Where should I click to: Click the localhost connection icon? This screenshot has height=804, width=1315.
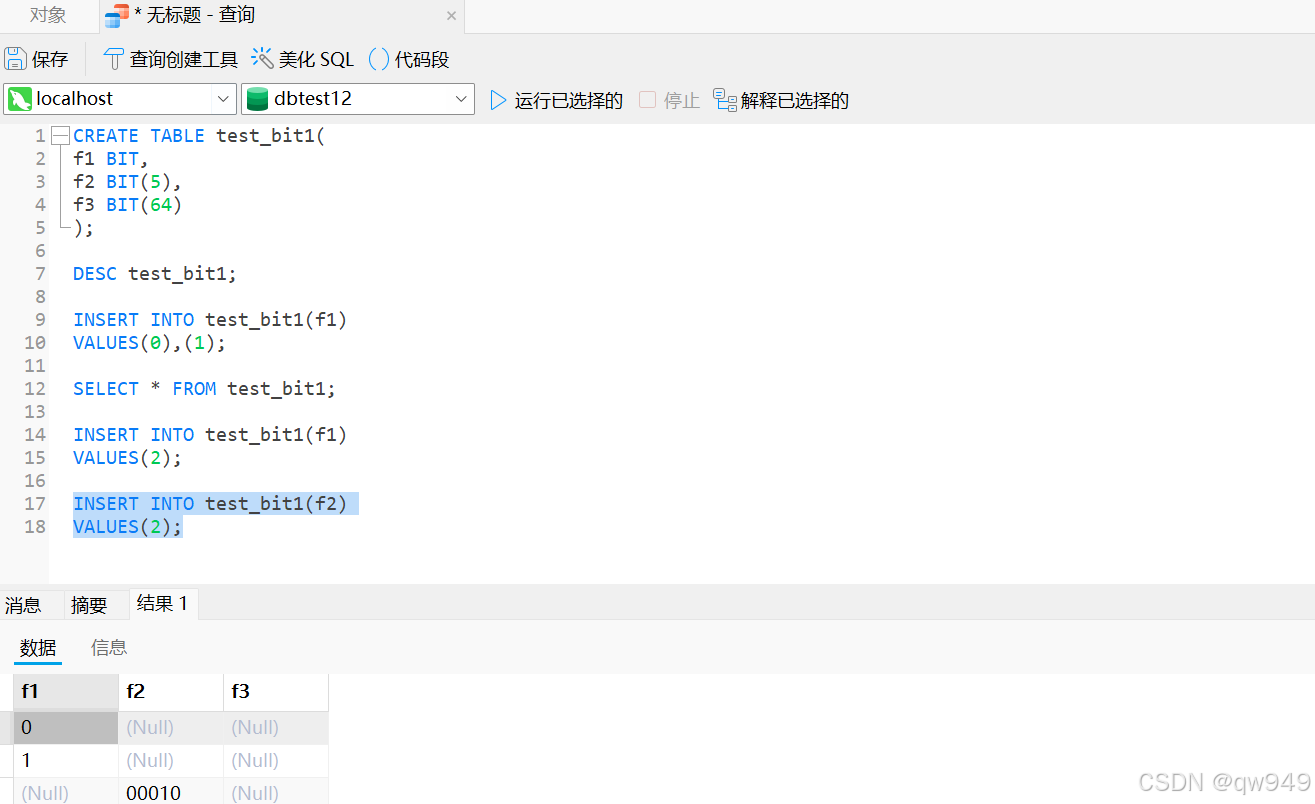tap(20, 99)
